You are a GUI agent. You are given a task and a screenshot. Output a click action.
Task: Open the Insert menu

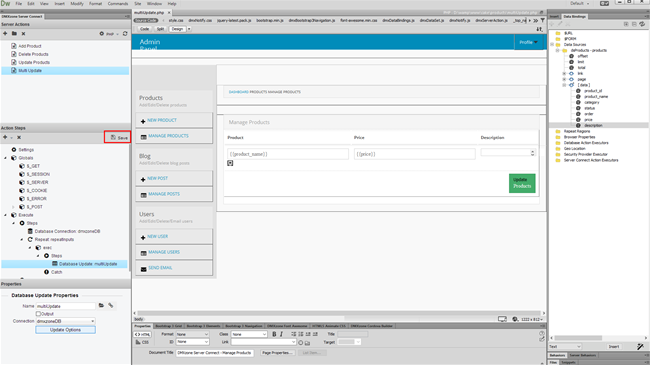[x=60, y=4]
